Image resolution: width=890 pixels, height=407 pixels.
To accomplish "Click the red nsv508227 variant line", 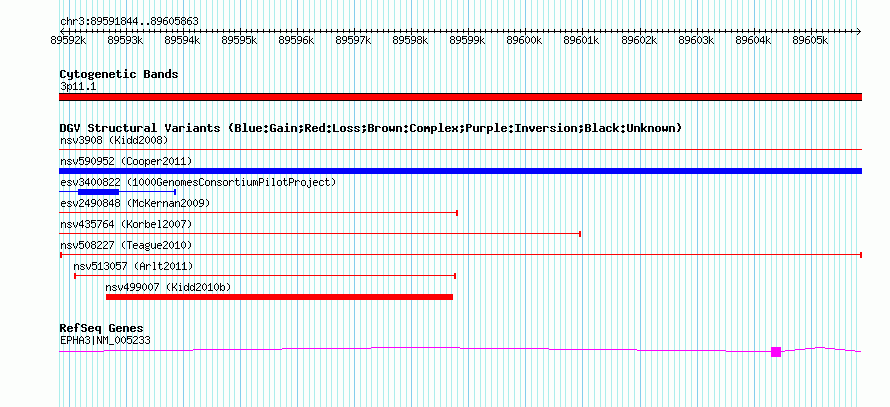I will click(460, 255).
